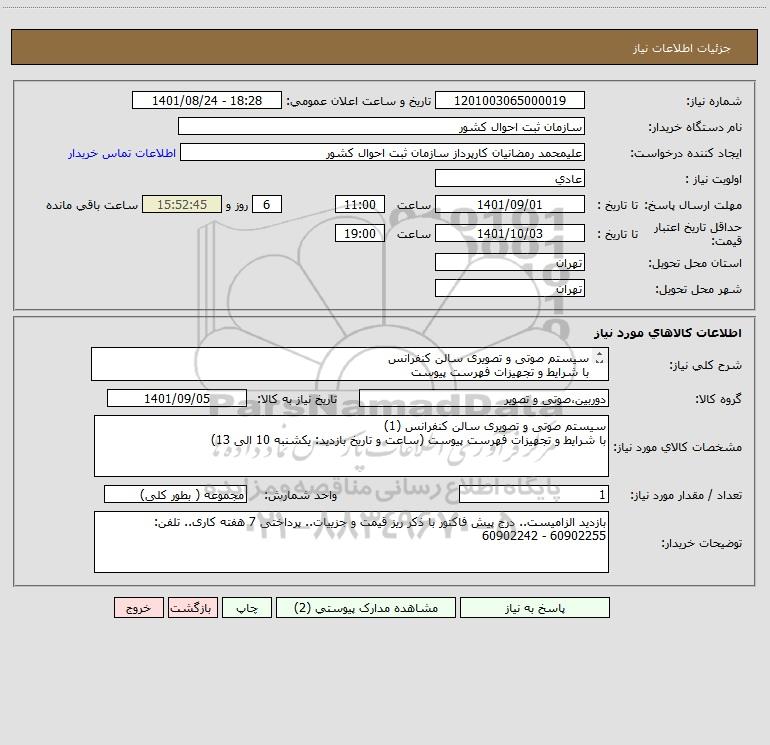Click the بازگشت back button
The width and height of the screenshot is (770, 745).
pyautogui.click(x=192, y=608)
